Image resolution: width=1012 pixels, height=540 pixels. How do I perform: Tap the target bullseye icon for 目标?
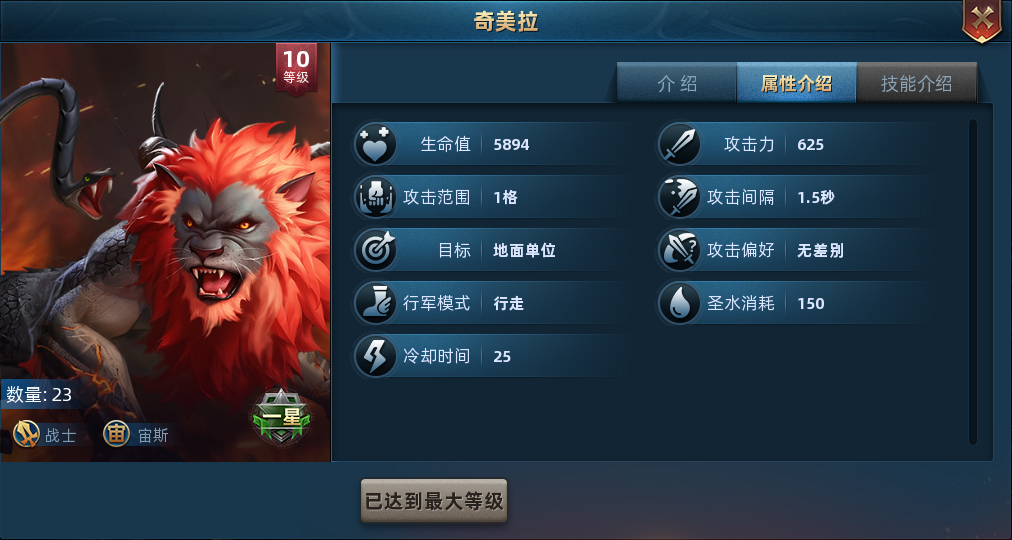[375, 250]
